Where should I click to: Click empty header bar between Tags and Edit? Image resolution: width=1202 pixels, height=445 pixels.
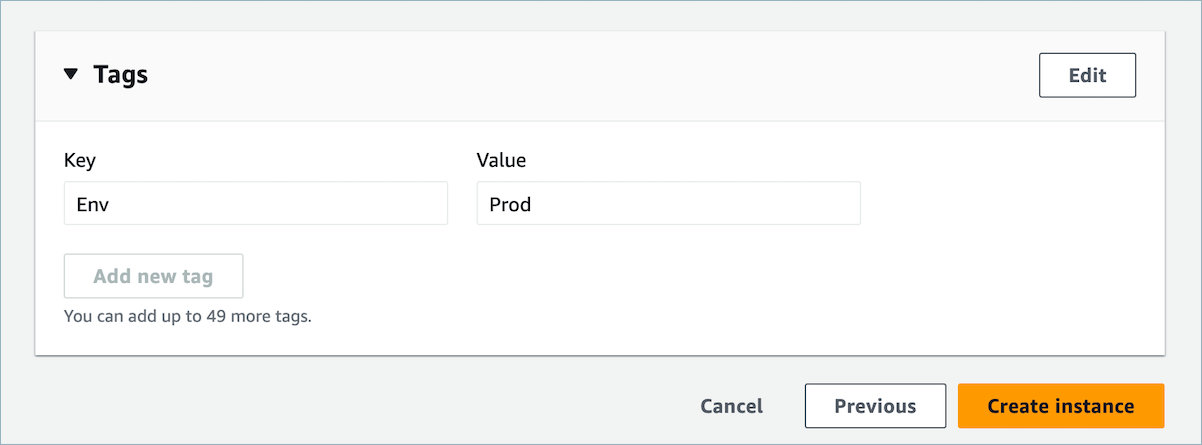coord(600,76)
